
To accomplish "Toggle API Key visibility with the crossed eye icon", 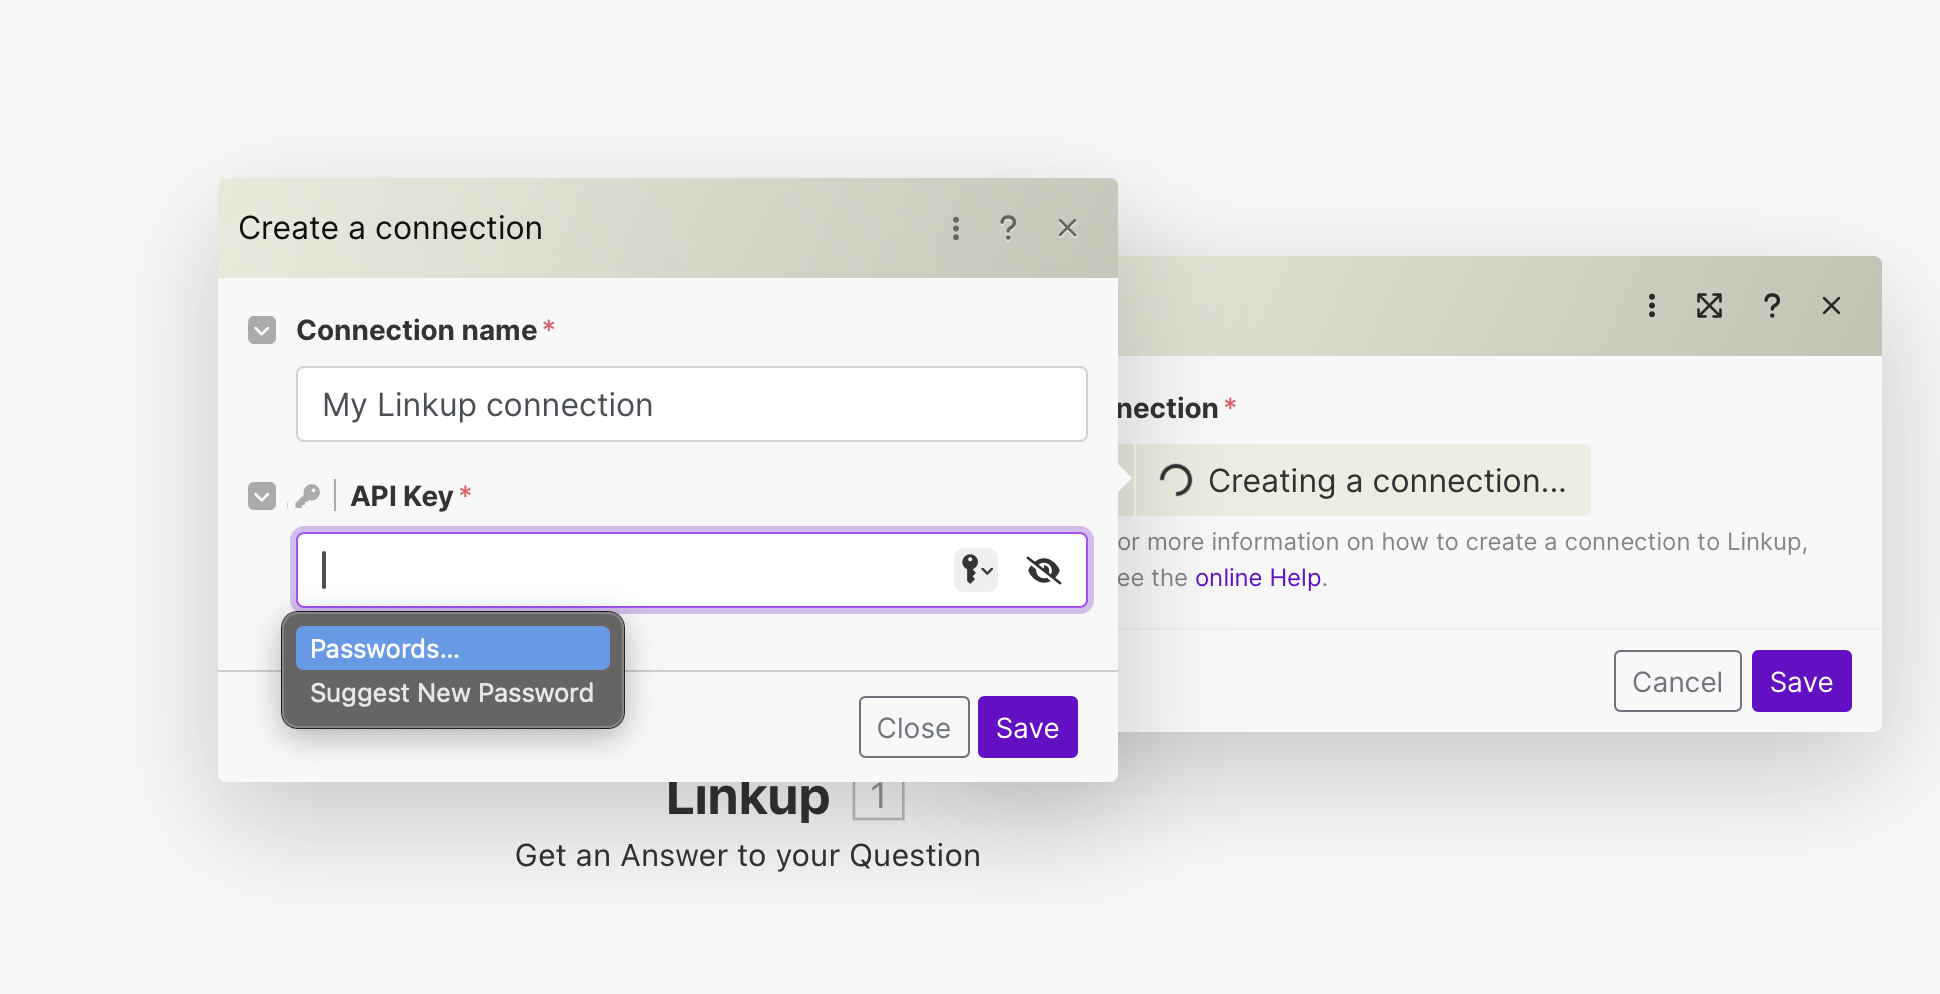I will (1044, 570).
